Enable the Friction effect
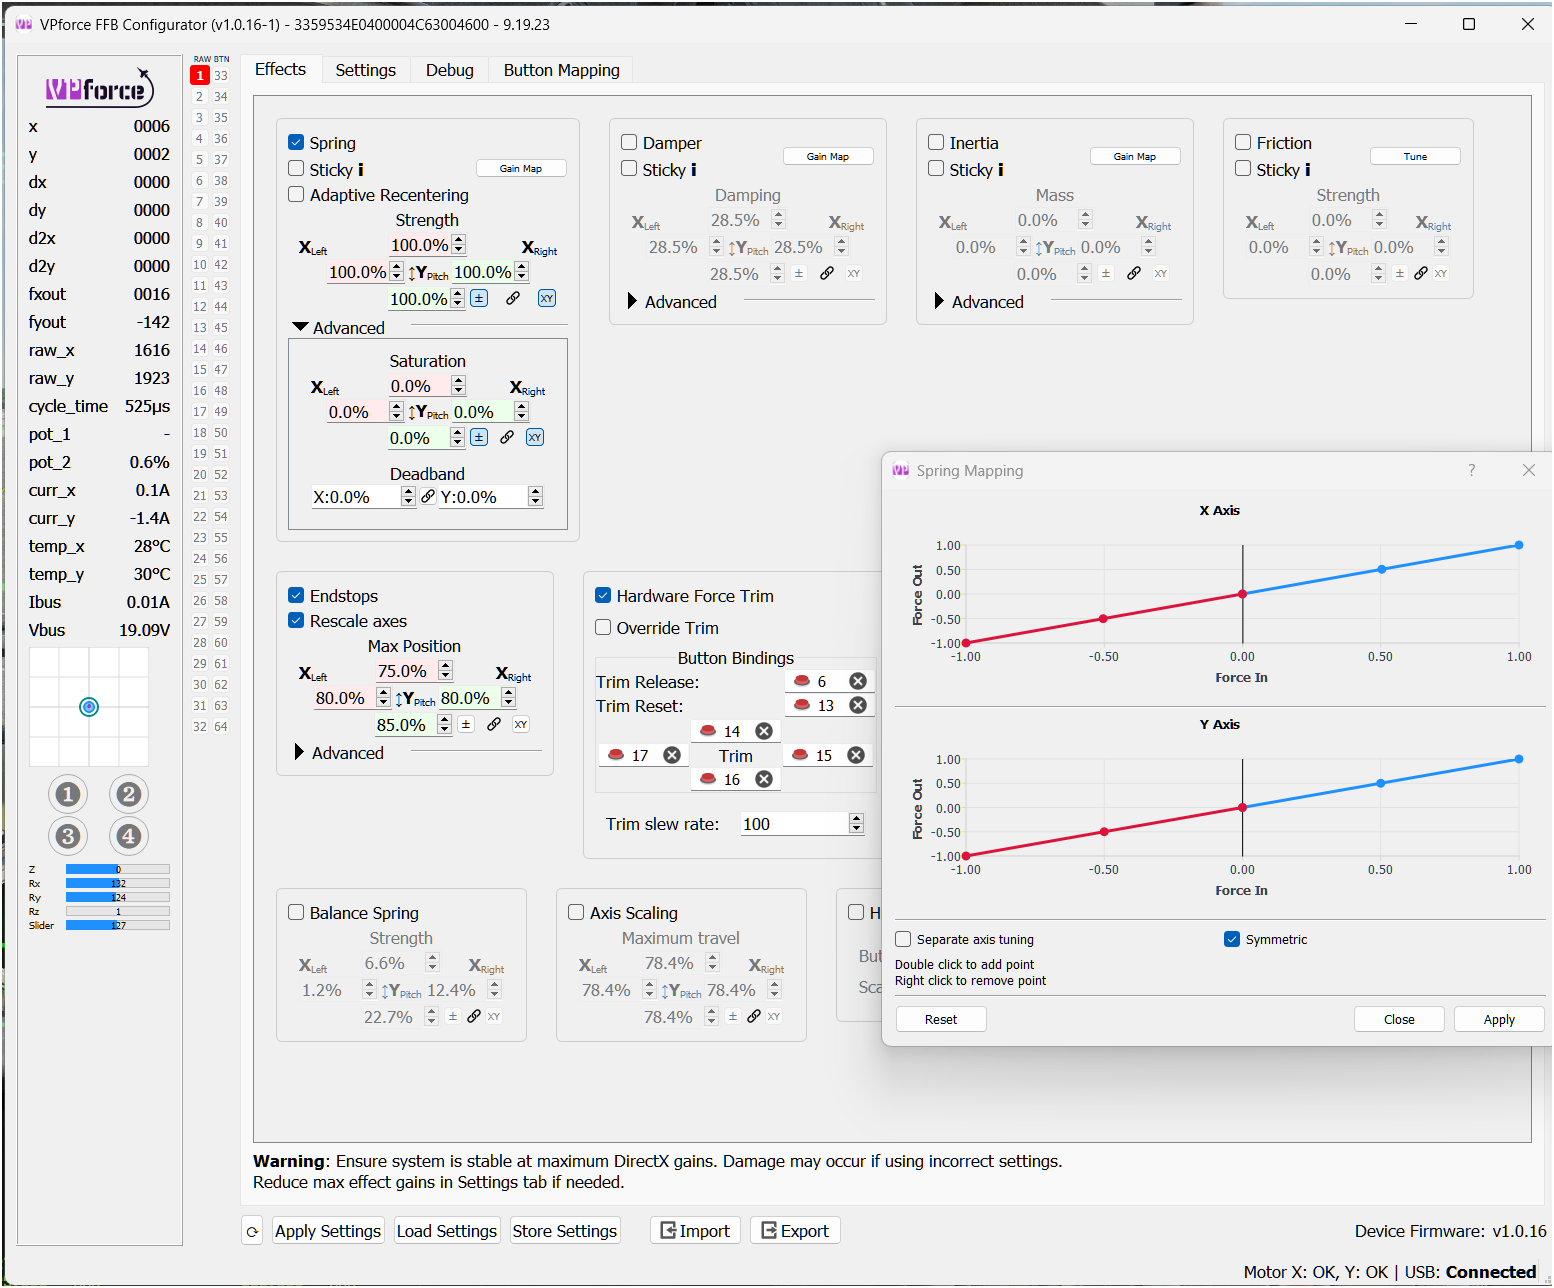Image resolution: width=1554 pixels, height=1288 pixels. (x=1243, y=142)
